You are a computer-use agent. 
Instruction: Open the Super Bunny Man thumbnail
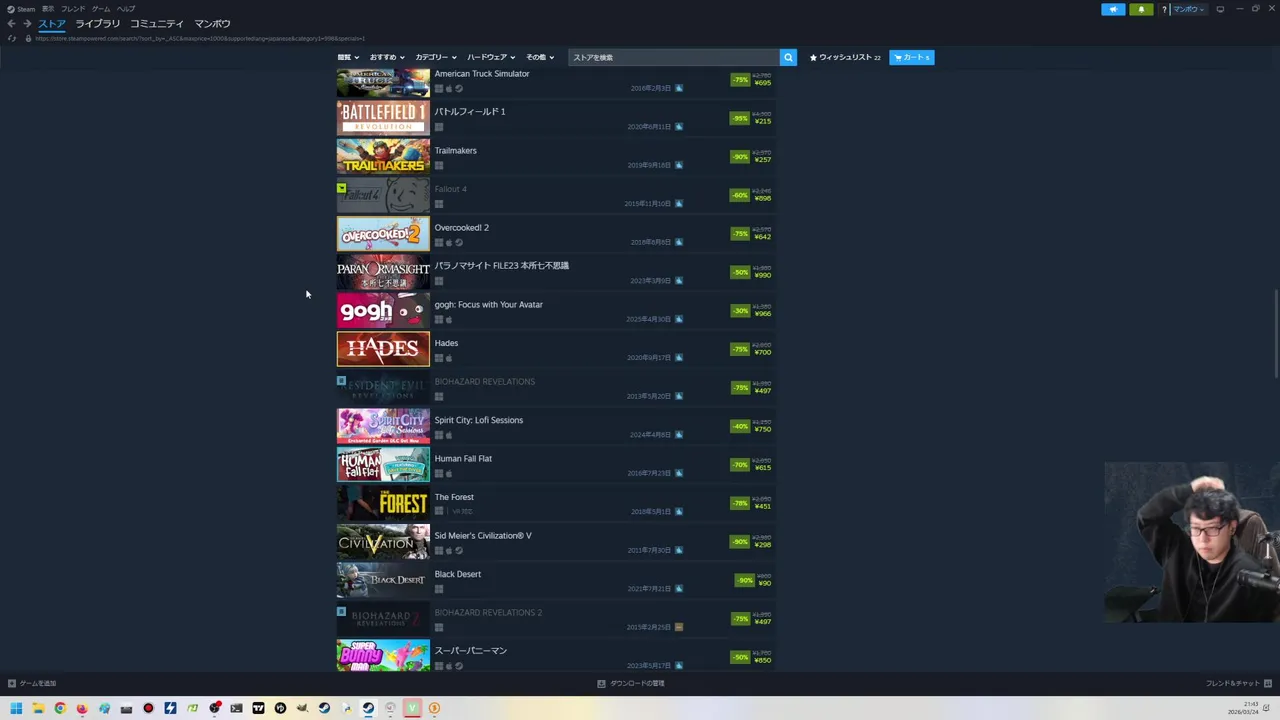click(383, 656)
